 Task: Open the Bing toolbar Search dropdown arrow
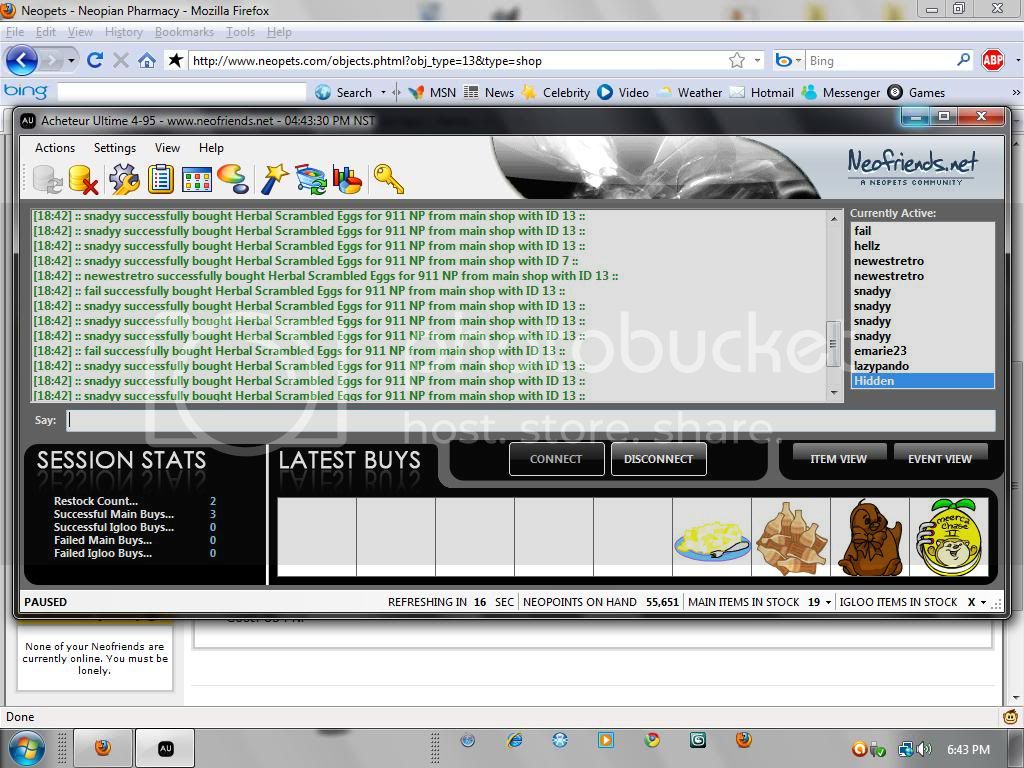click(382, 93)
